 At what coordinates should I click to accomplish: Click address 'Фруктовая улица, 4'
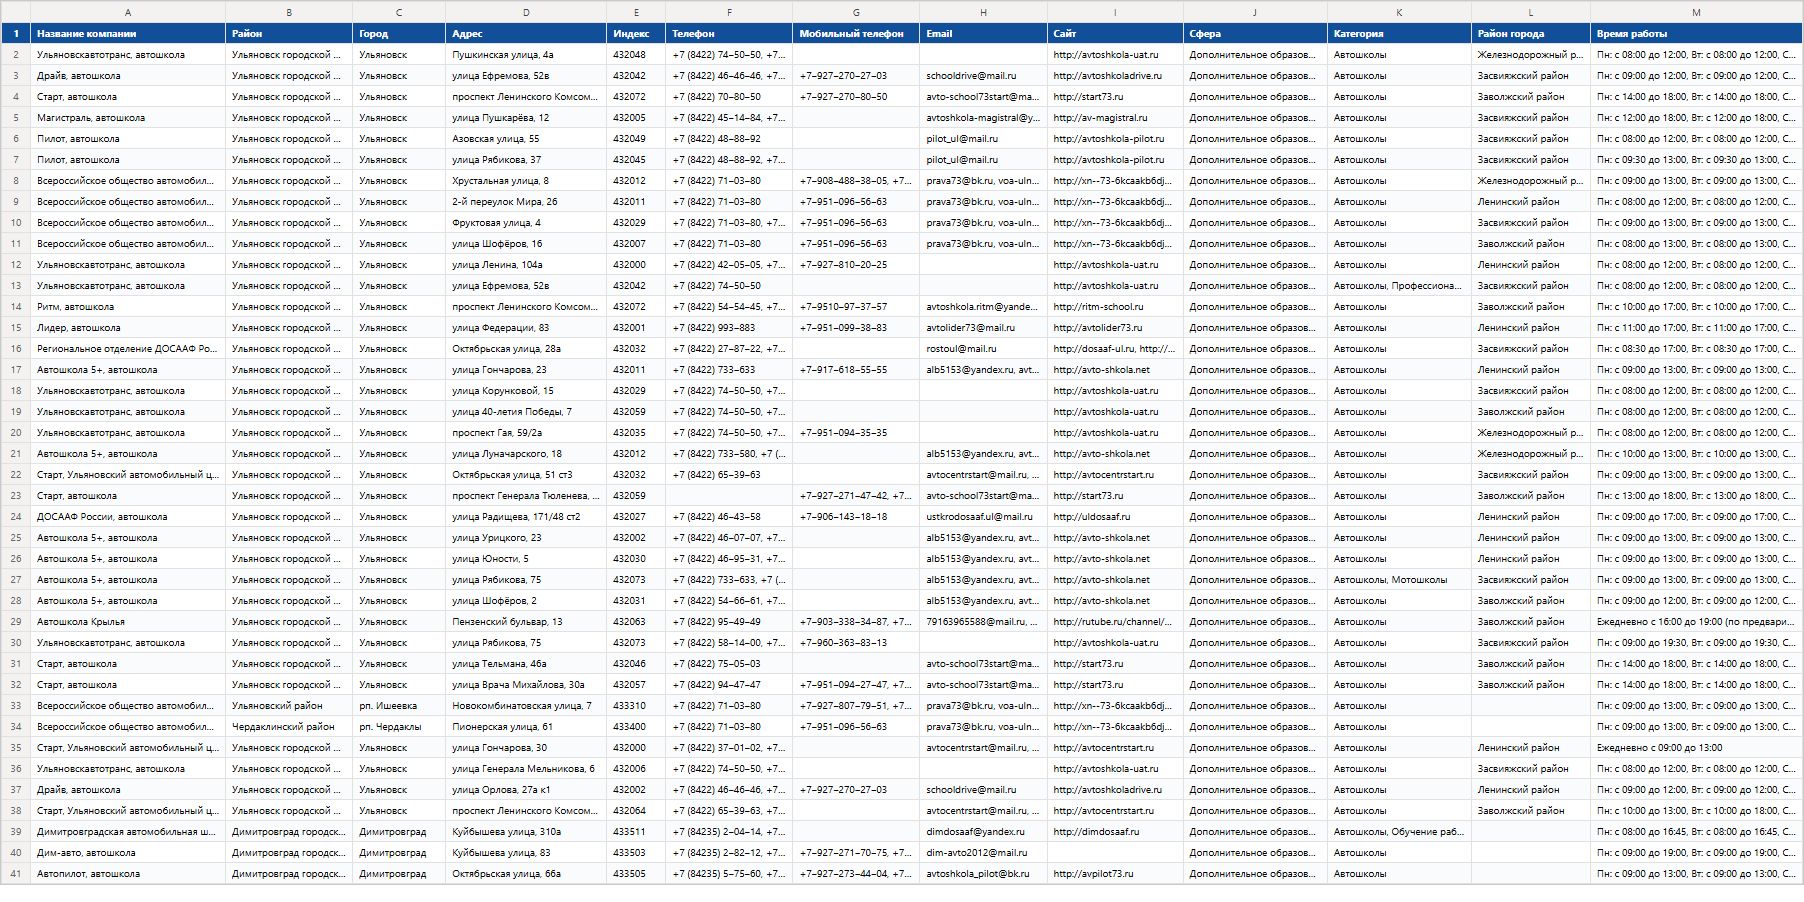(x=526, y=223)
